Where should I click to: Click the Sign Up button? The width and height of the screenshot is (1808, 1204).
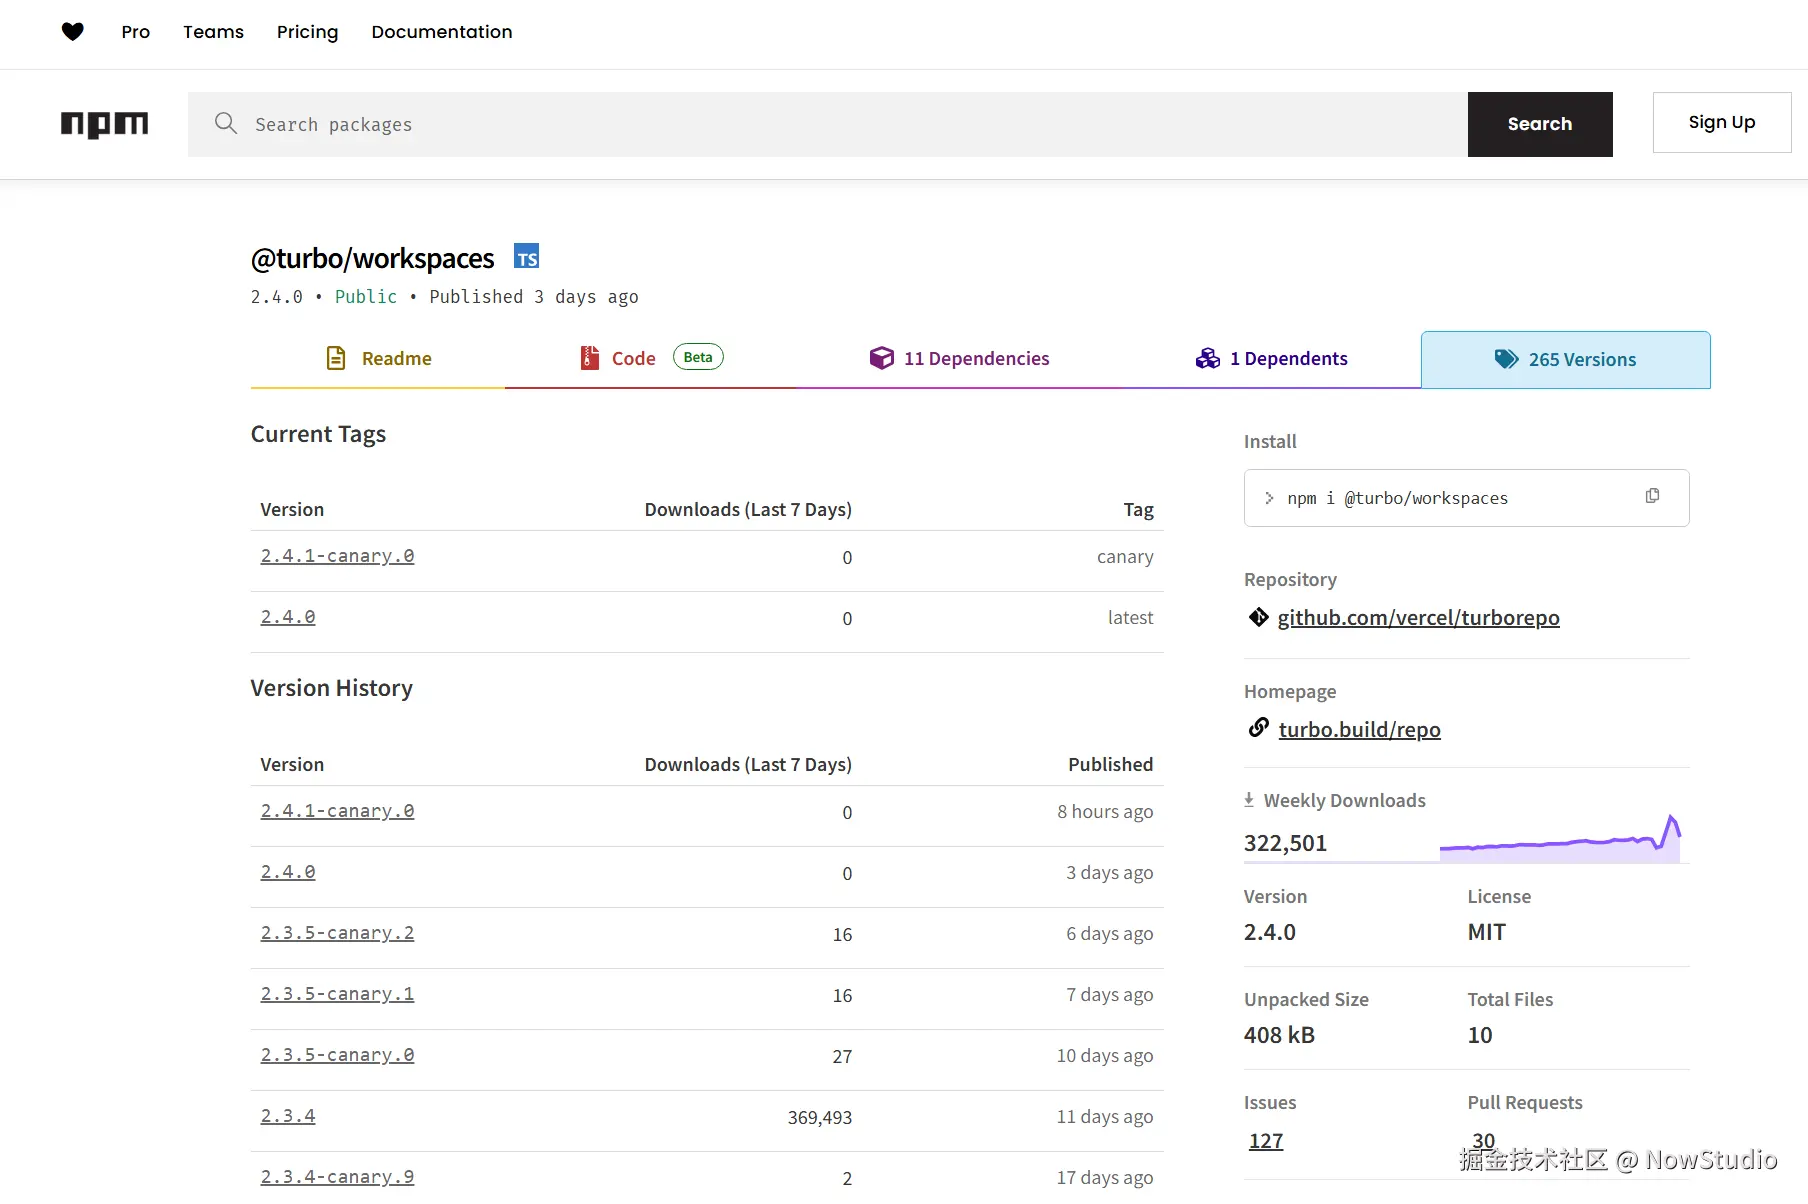pos(1721,123)
